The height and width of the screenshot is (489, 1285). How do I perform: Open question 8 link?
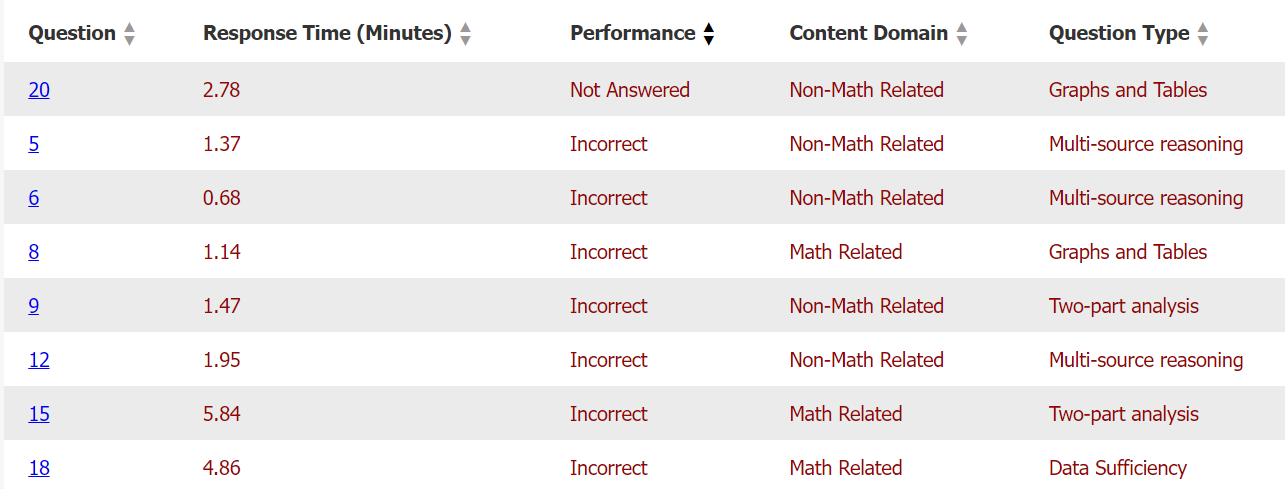point(34,252)
